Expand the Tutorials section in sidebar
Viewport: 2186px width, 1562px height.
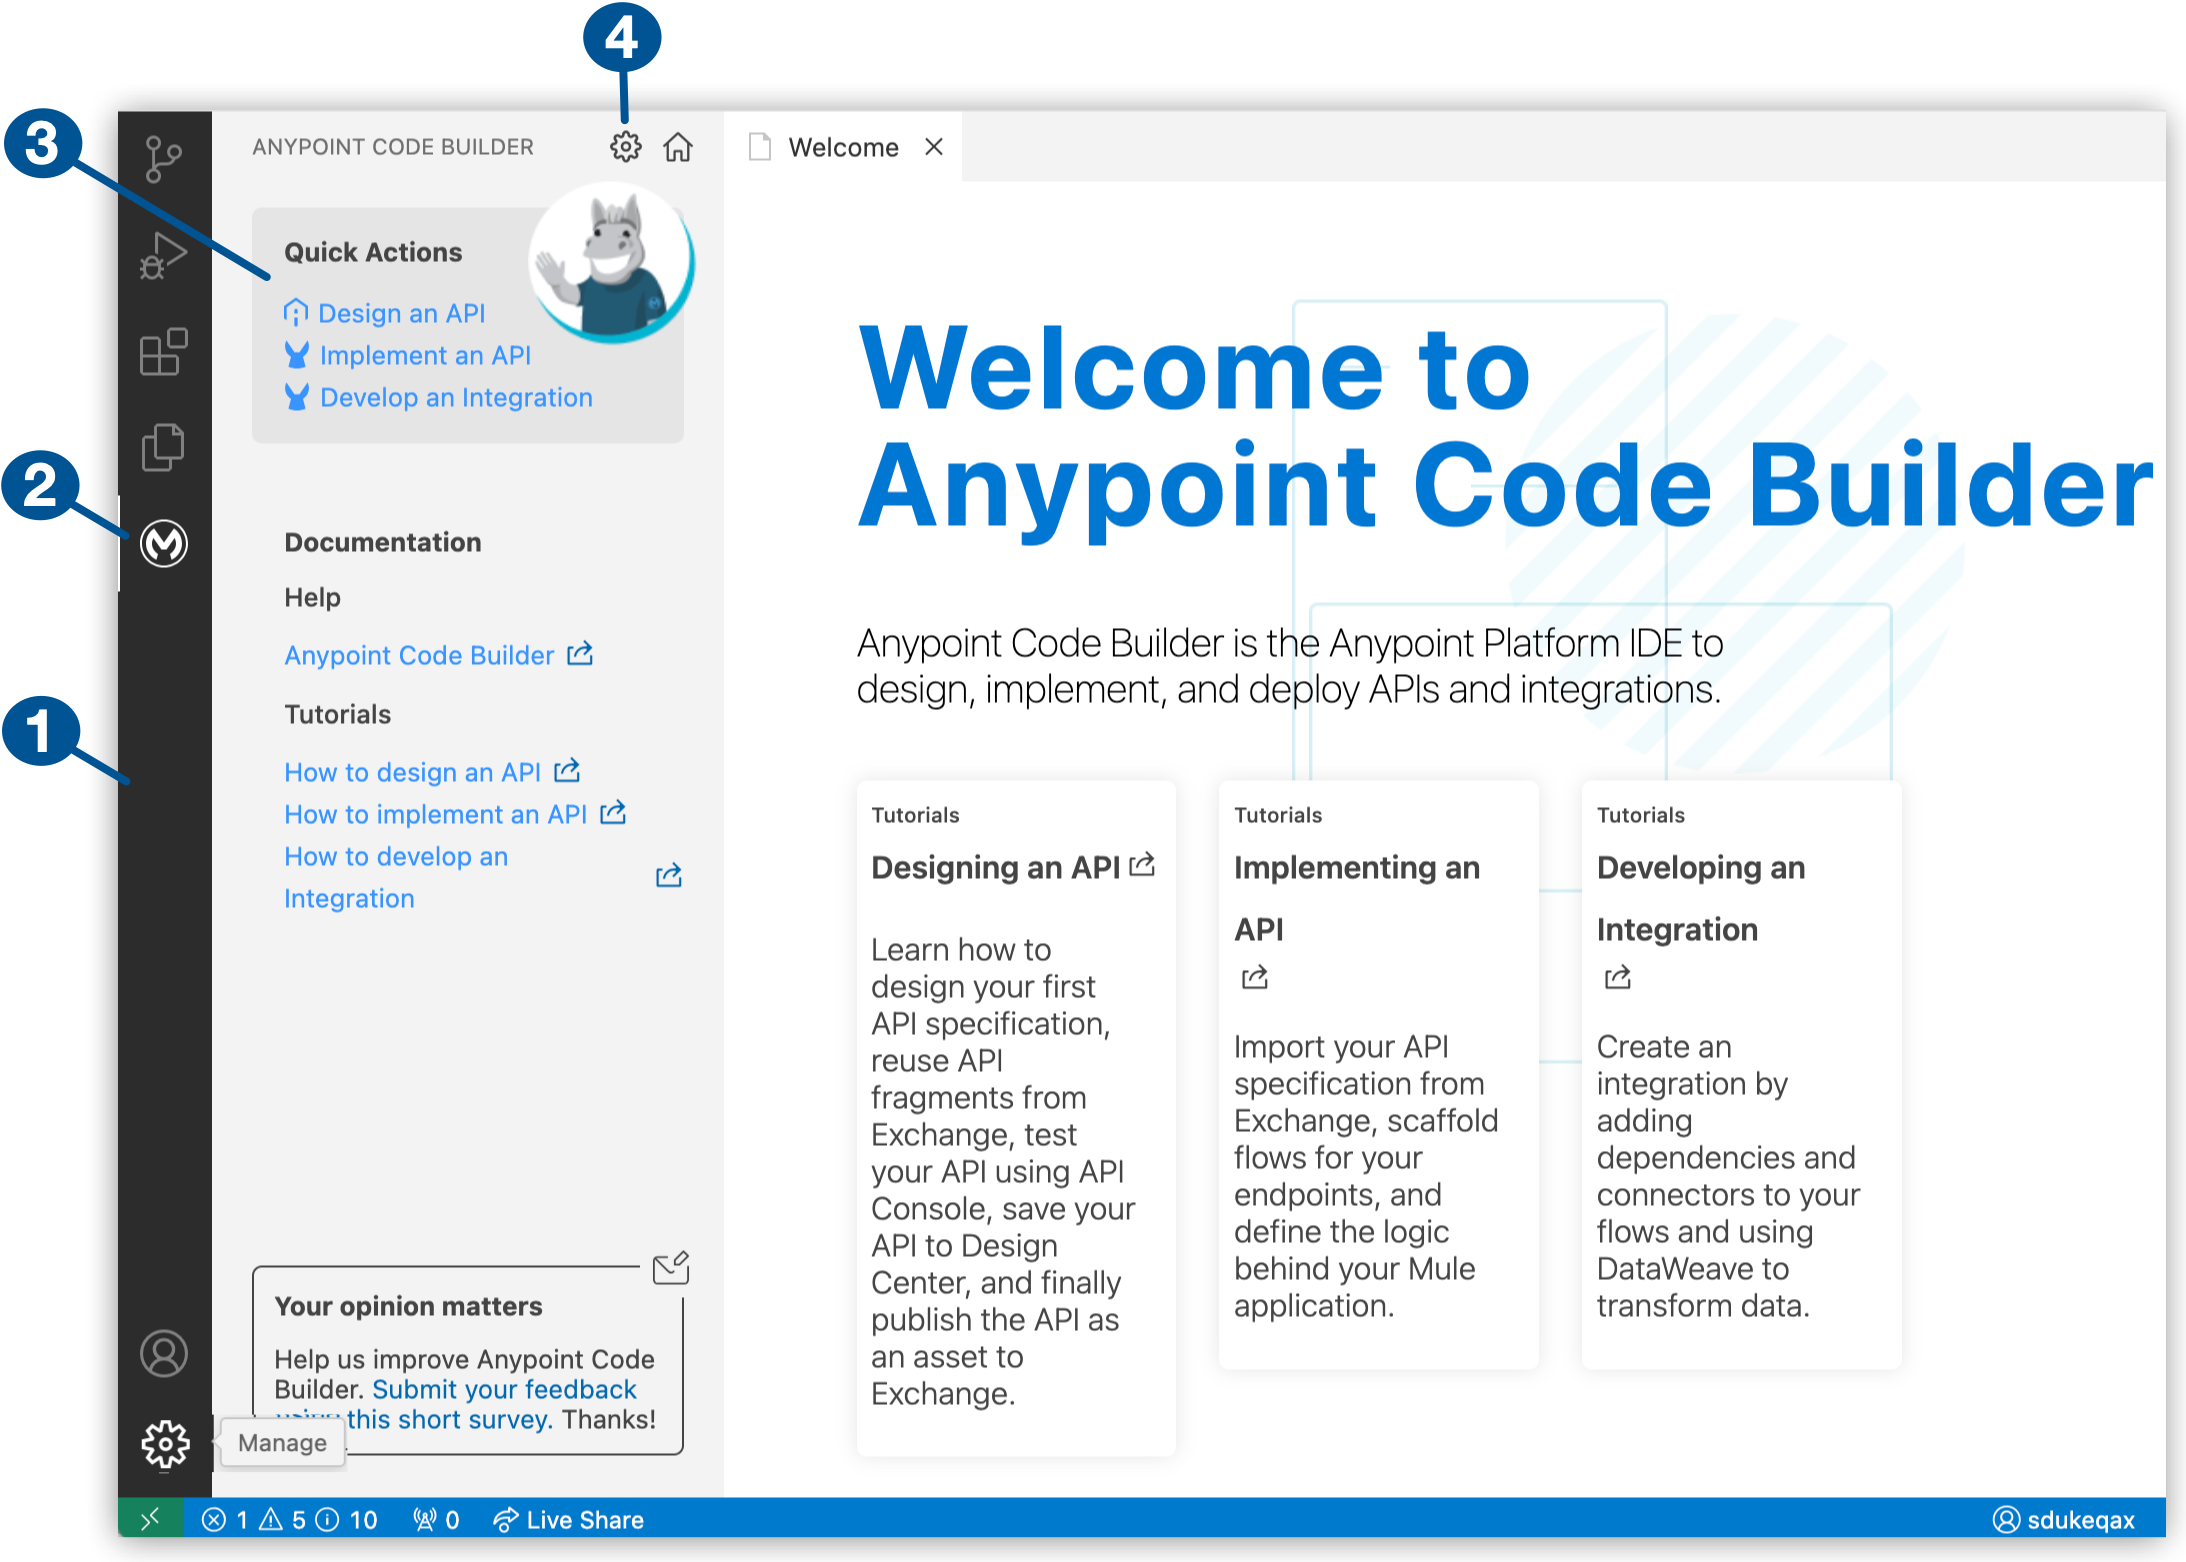click(x=333, y=712)
